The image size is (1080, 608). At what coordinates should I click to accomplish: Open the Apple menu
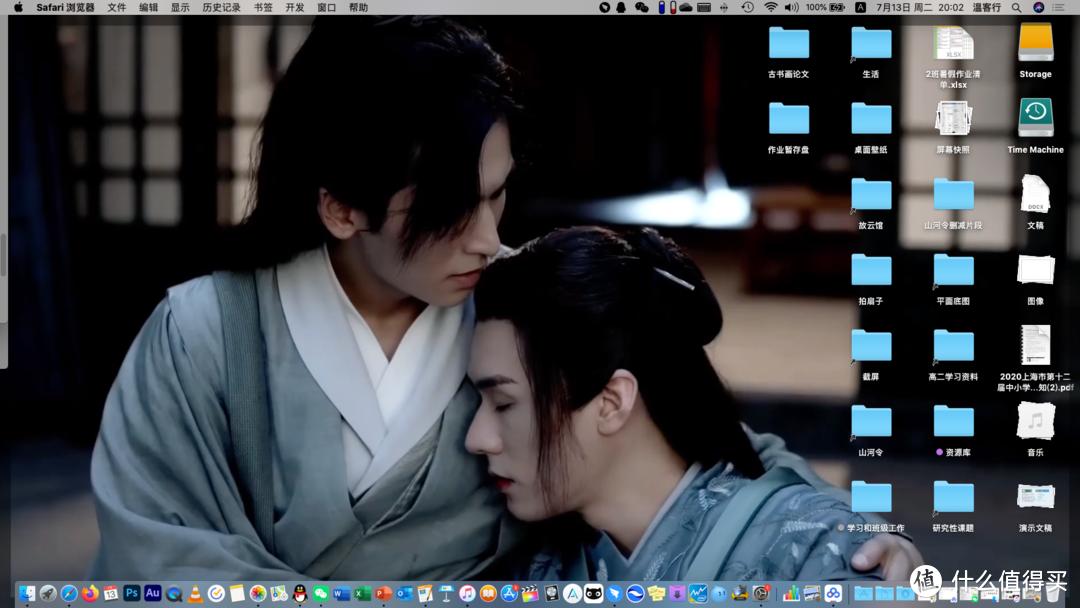(x=18, y=7)
